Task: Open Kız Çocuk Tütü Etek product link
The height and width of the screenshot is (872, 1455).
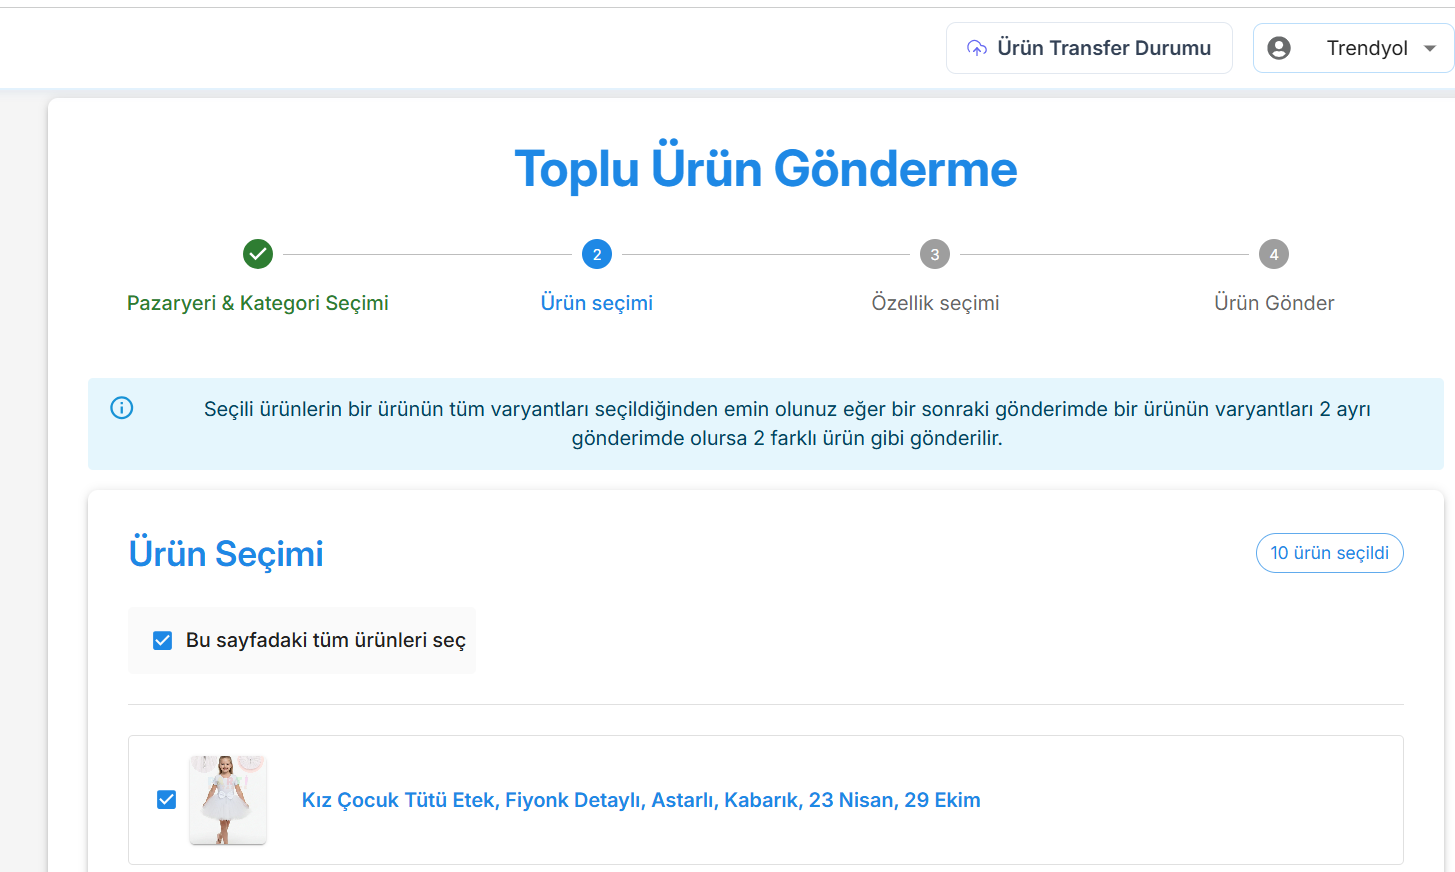Action: (641, 800)
